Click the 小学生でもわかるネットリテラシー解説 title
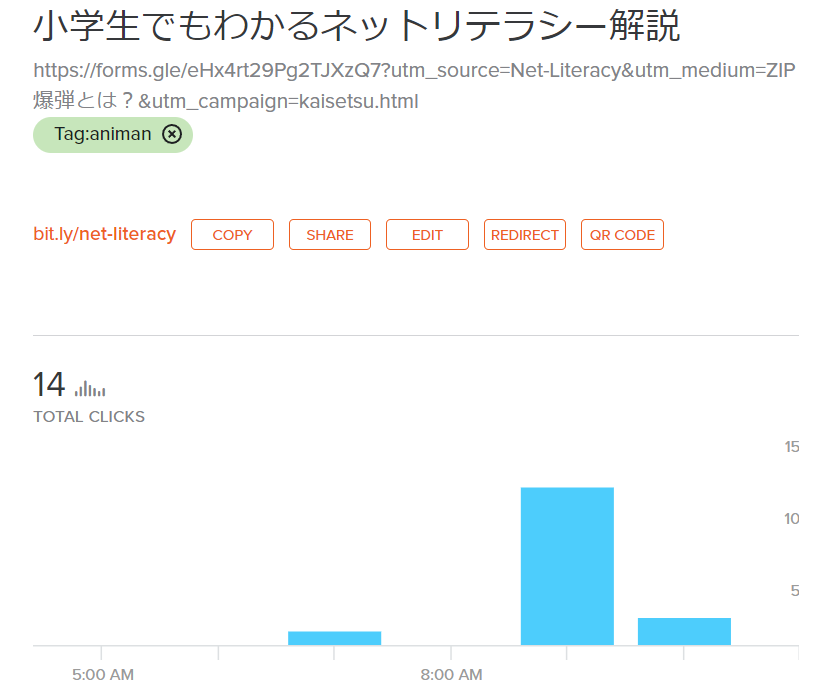The width and height of the screenshot is (819, 694). click(x=357, y=27)
